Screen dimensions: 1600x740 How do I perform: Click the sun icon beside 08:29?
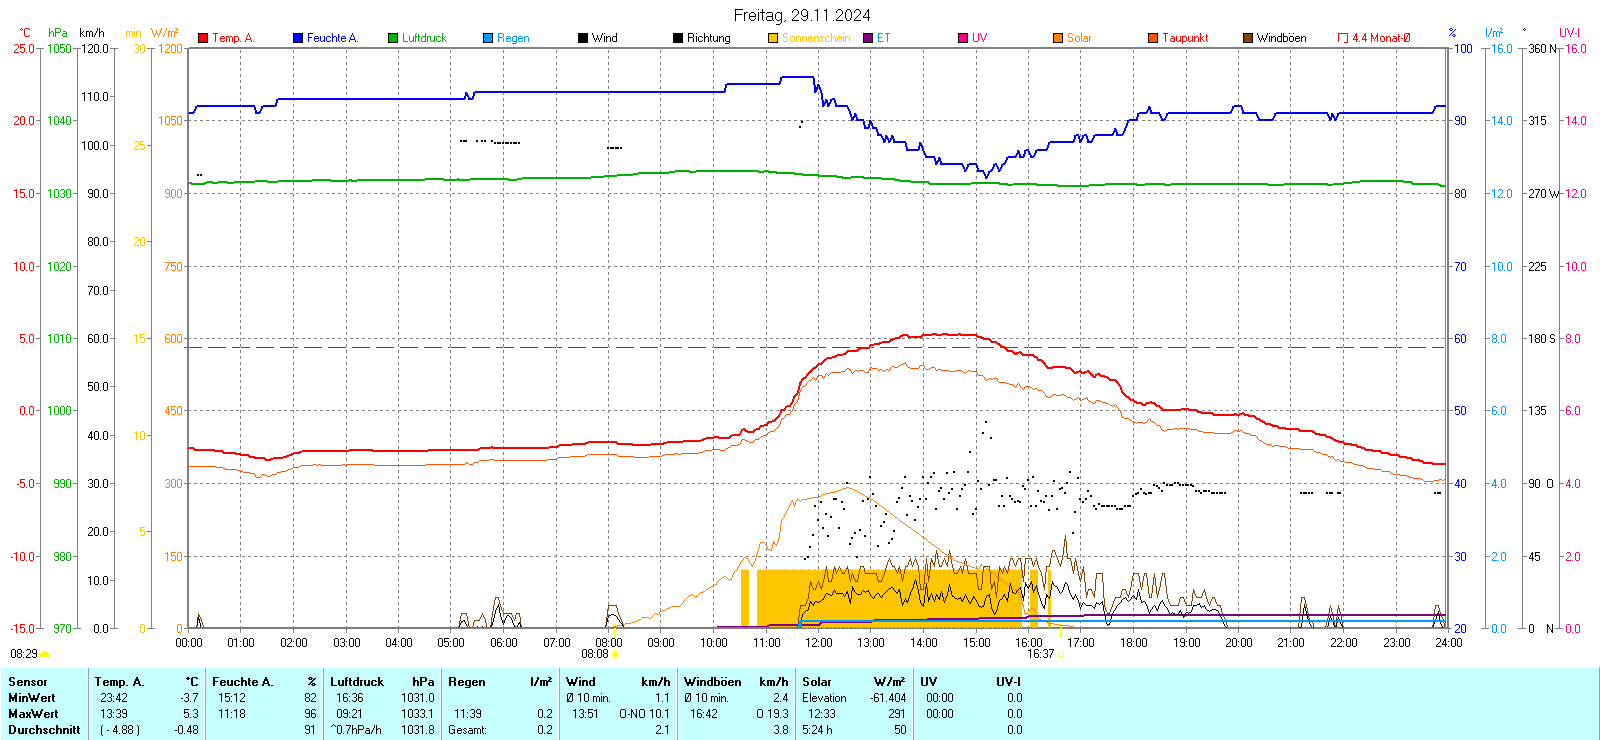tap(44, 654)
